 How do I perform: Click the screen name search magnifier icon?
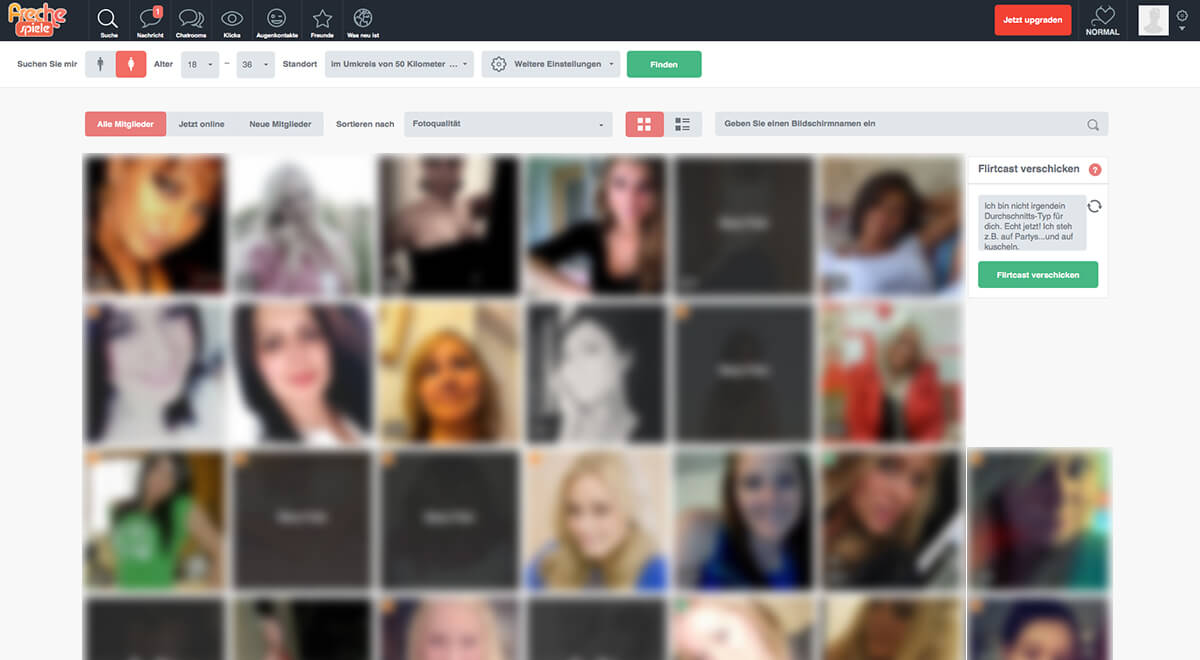[1093, 125]
